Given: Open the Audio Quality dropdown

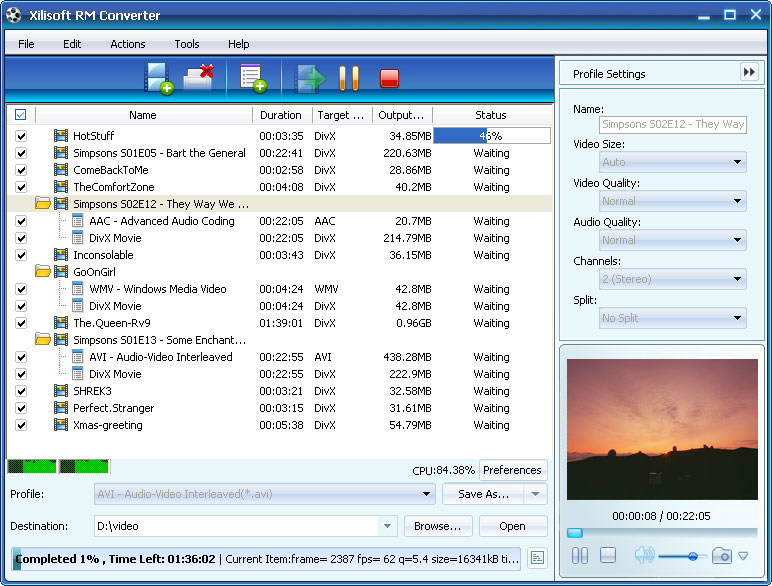Looking at the screenshot, I should [673, 240].
